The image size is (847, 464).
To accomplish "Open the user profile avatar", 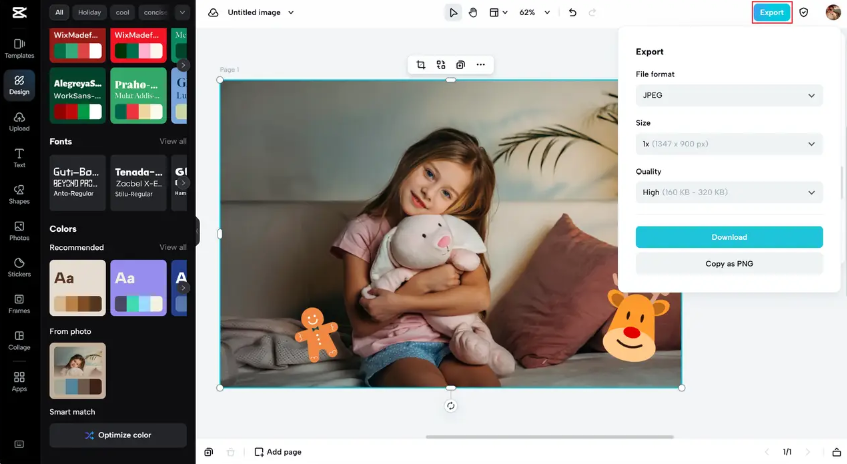I will pos(833,12).
